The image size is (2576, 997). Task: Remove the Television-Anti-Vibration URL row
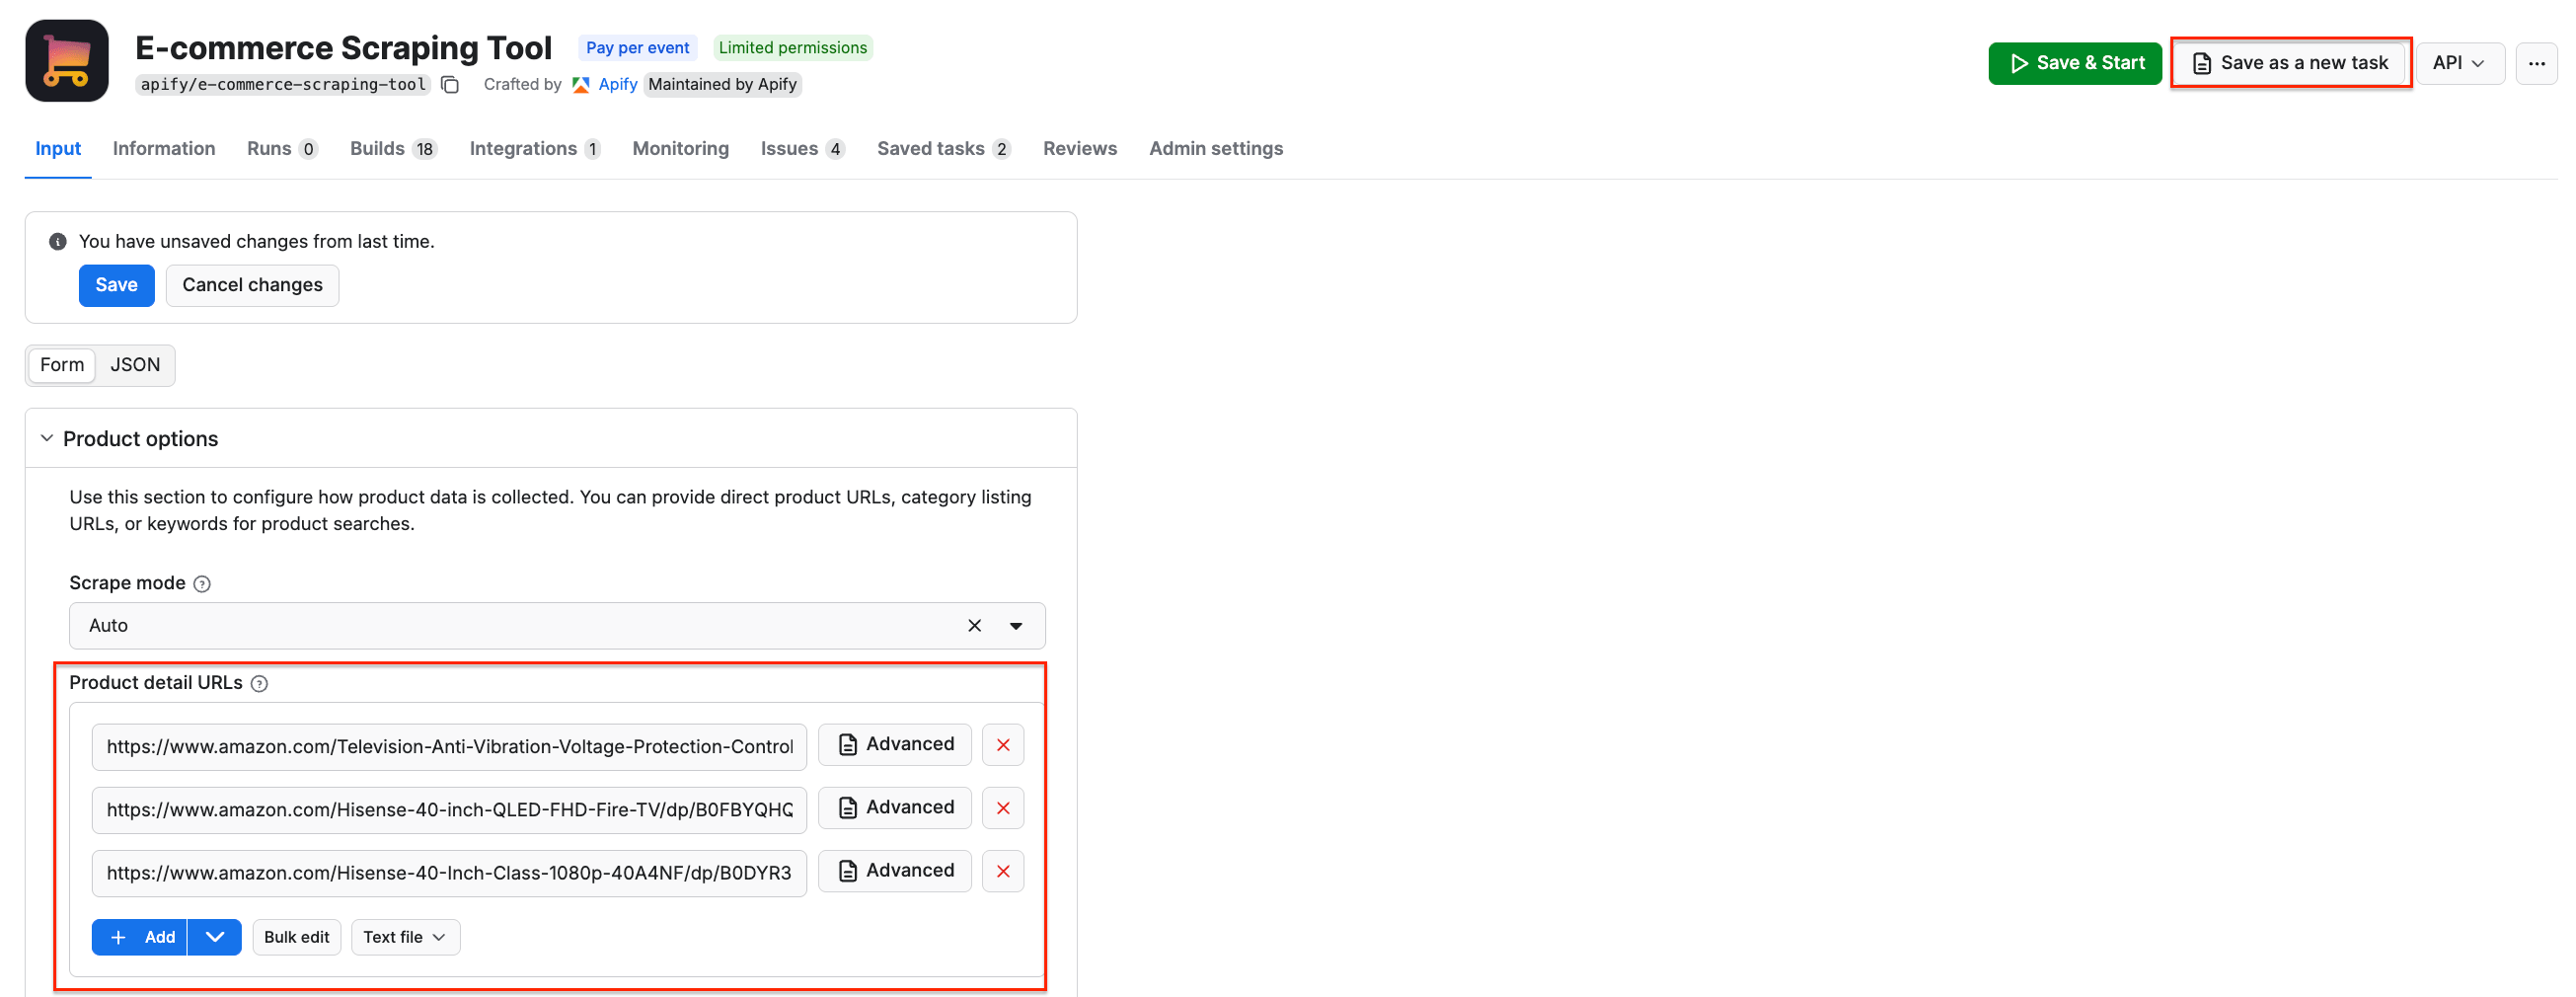click(x=1003, y=745)
